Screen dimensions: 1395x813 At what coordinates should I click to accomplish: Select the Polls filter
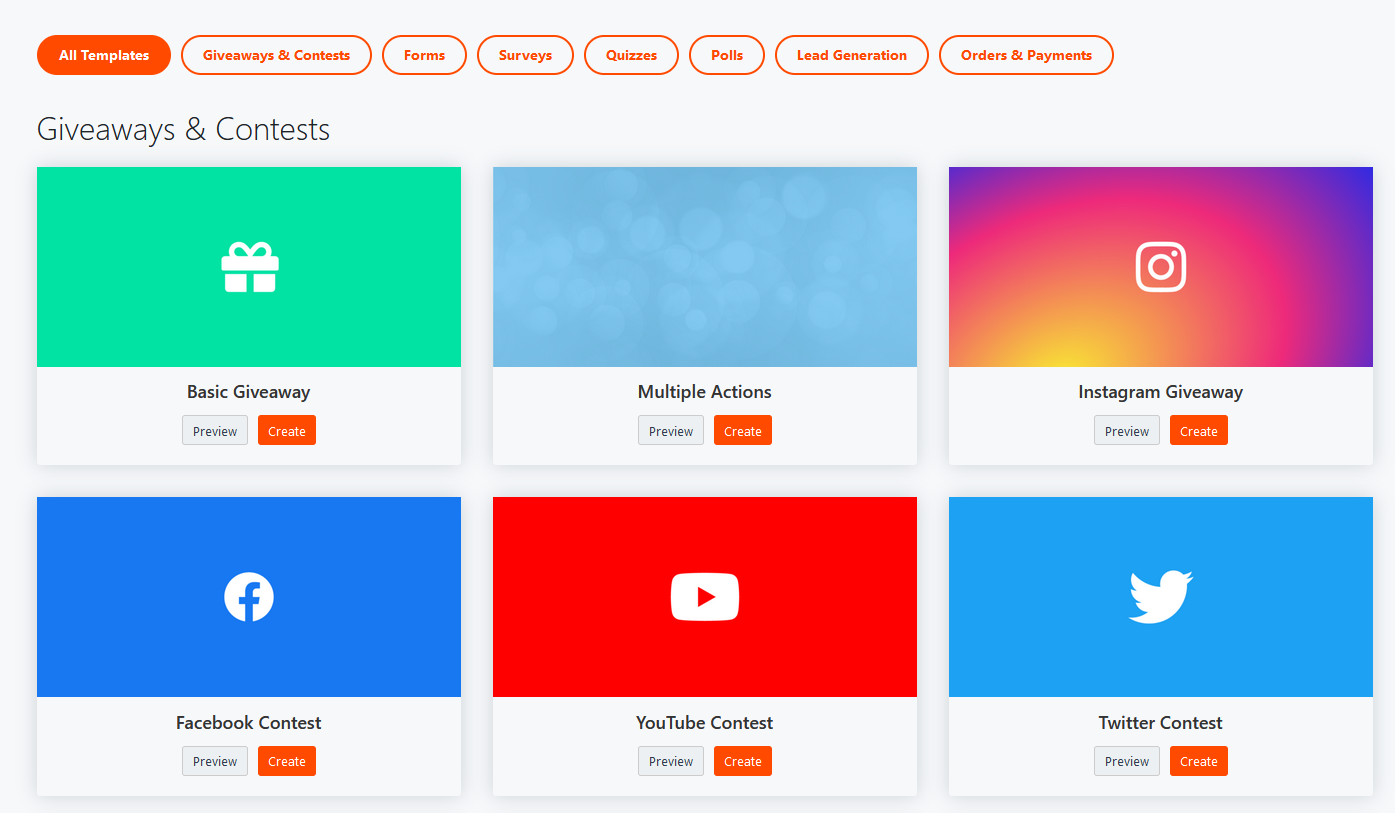tap(727, 55)
